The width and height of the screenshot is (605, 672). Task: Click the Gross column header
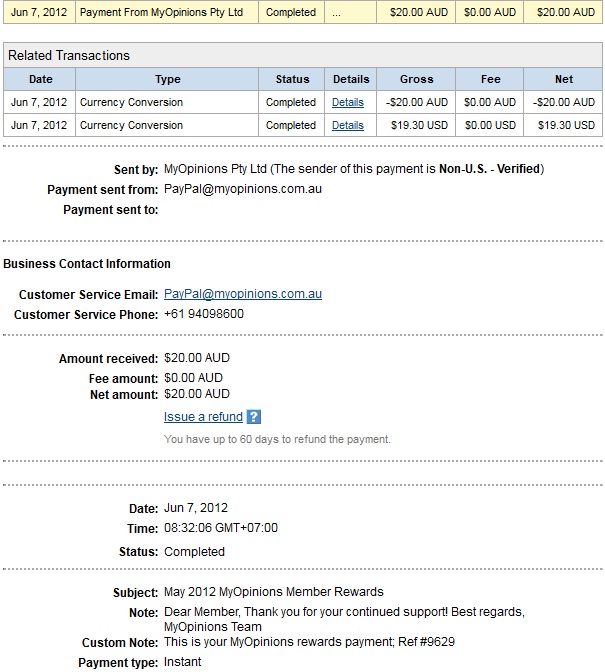416,79
